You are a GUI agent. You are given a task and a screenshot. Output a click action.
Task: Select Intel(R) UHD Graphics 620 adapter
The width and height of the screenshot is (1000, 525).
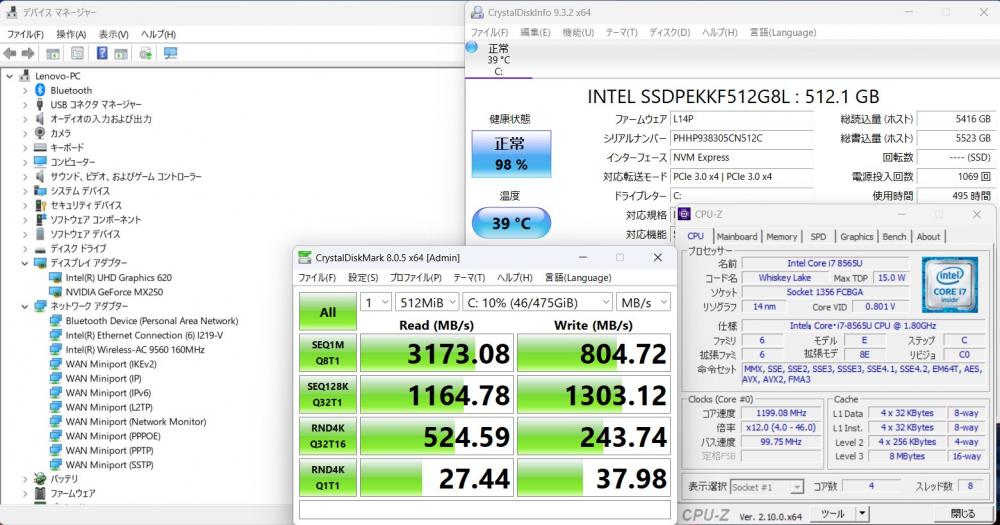[119, 277]
